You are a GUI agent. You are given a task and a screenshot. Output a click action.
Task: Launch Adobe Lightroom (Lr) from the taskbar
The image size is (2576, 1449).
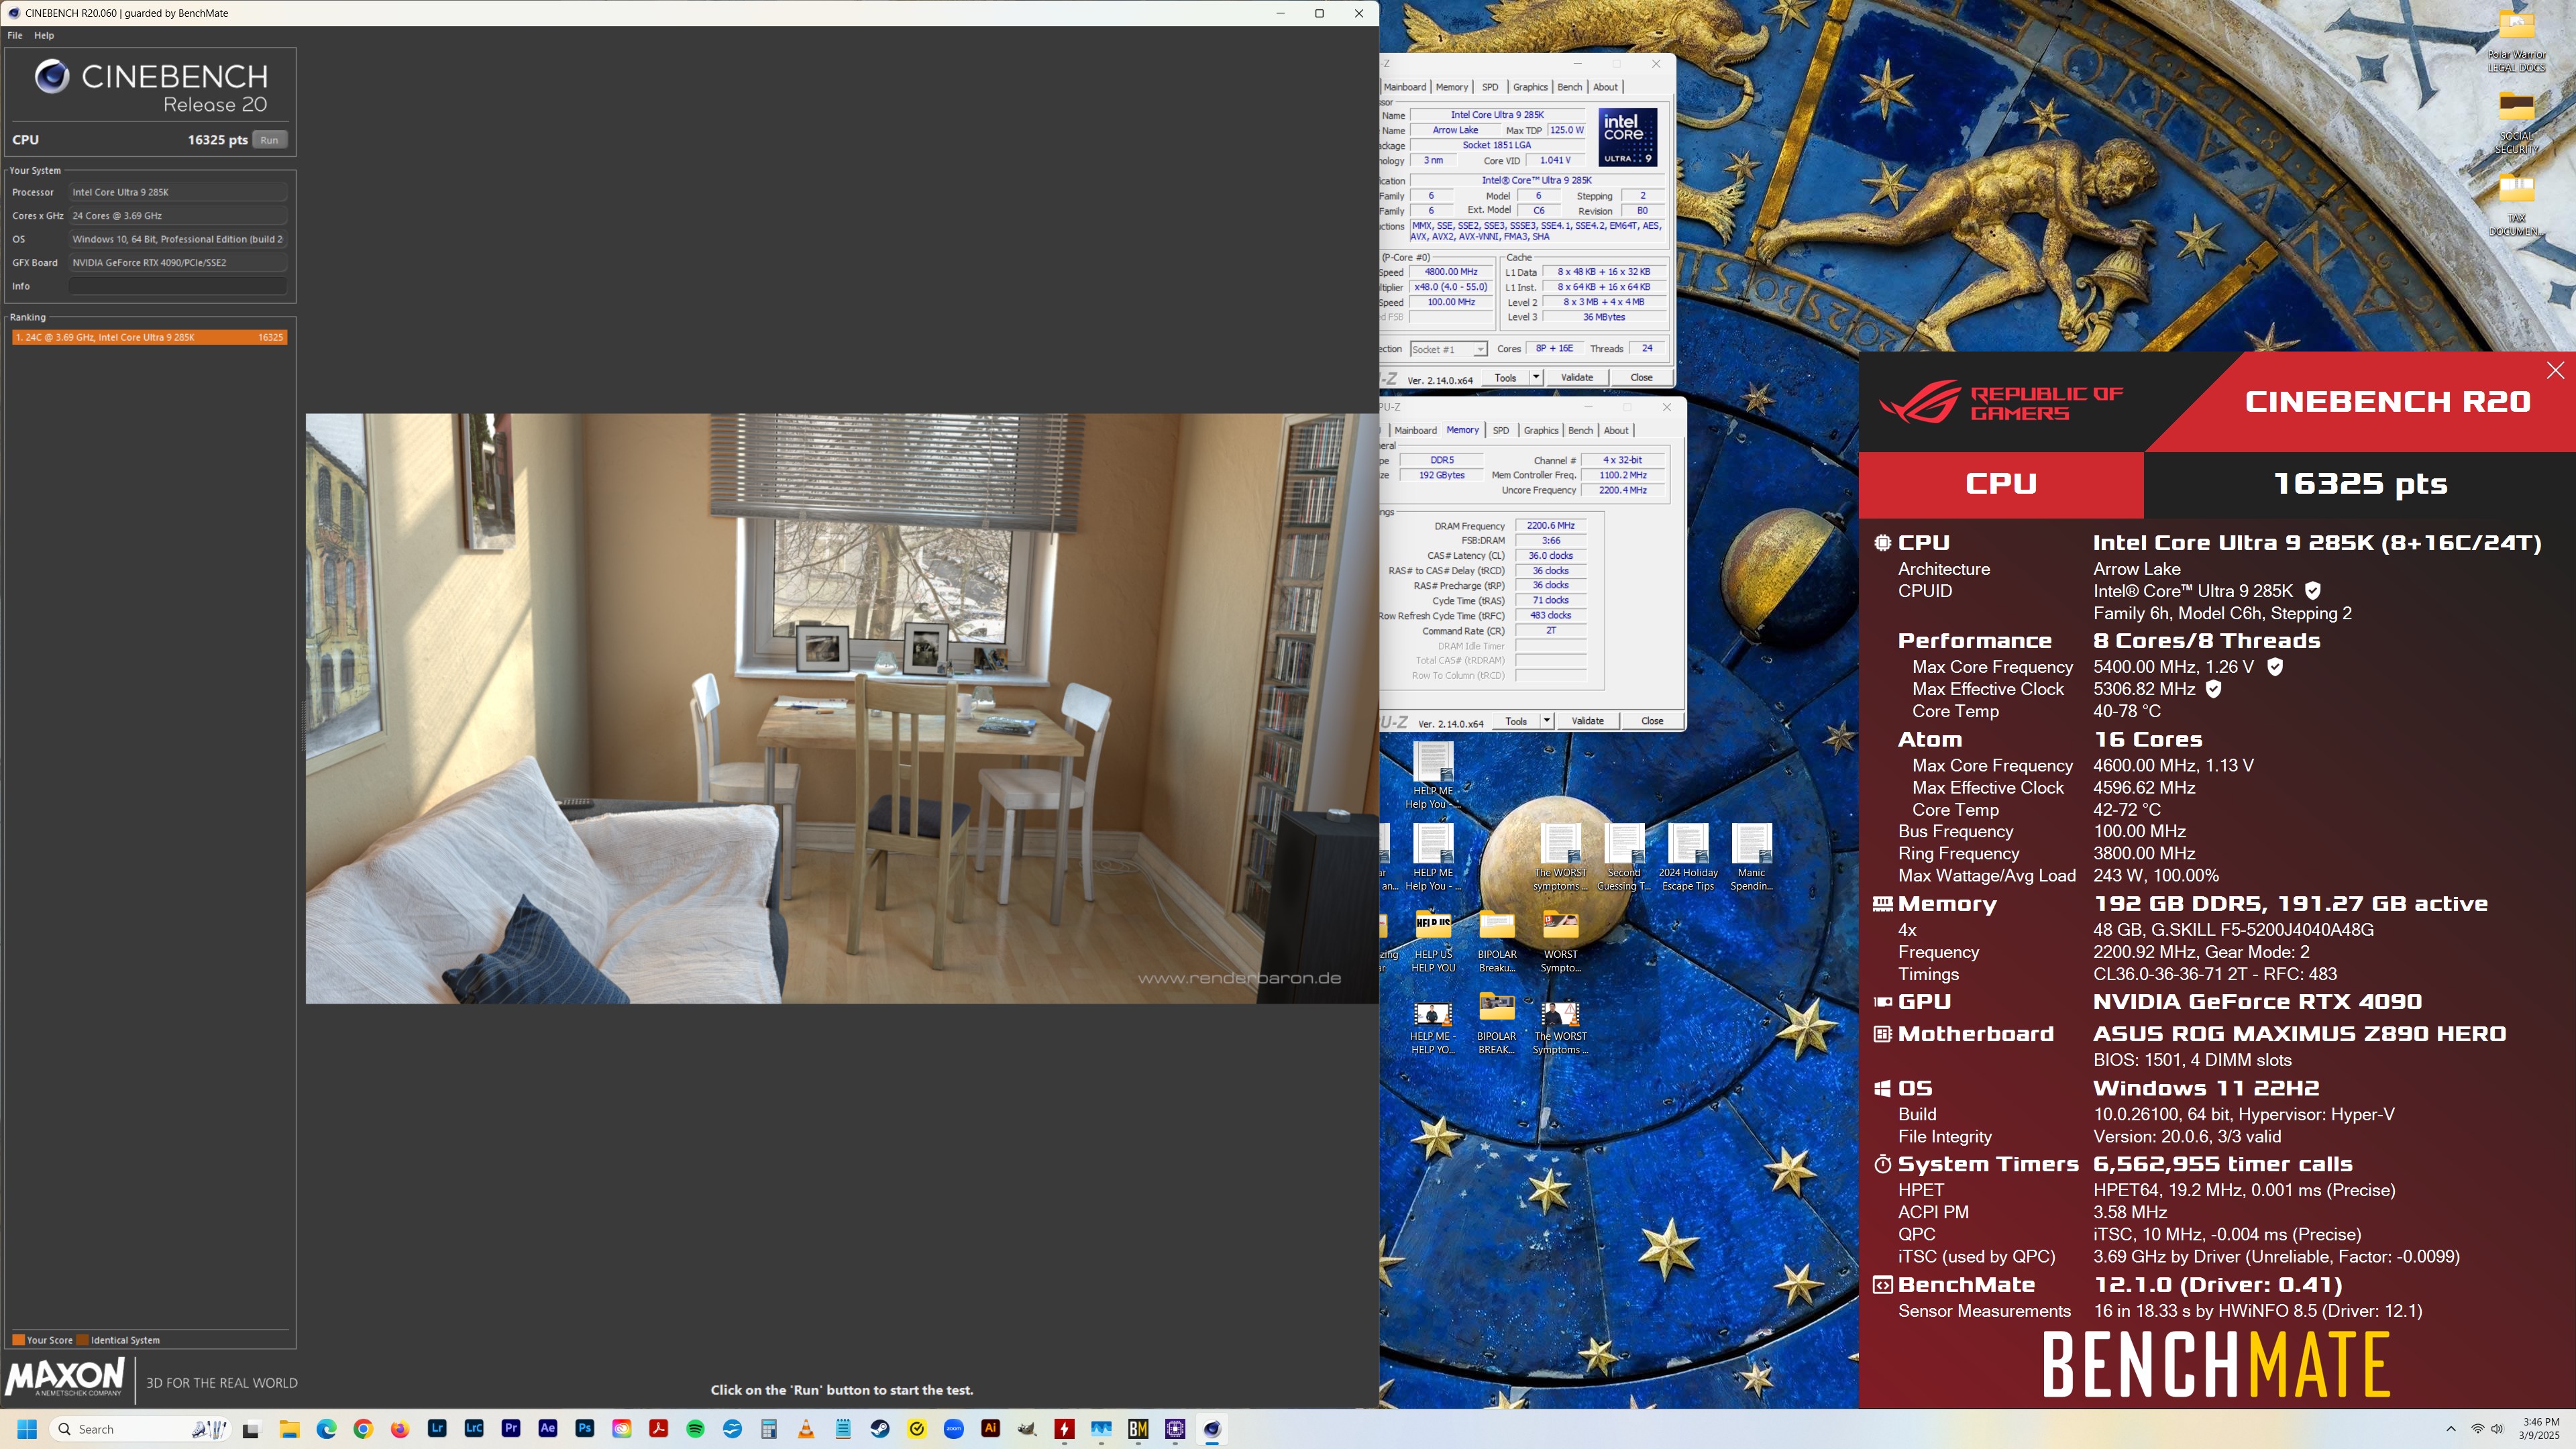[x=437, y=1429]
